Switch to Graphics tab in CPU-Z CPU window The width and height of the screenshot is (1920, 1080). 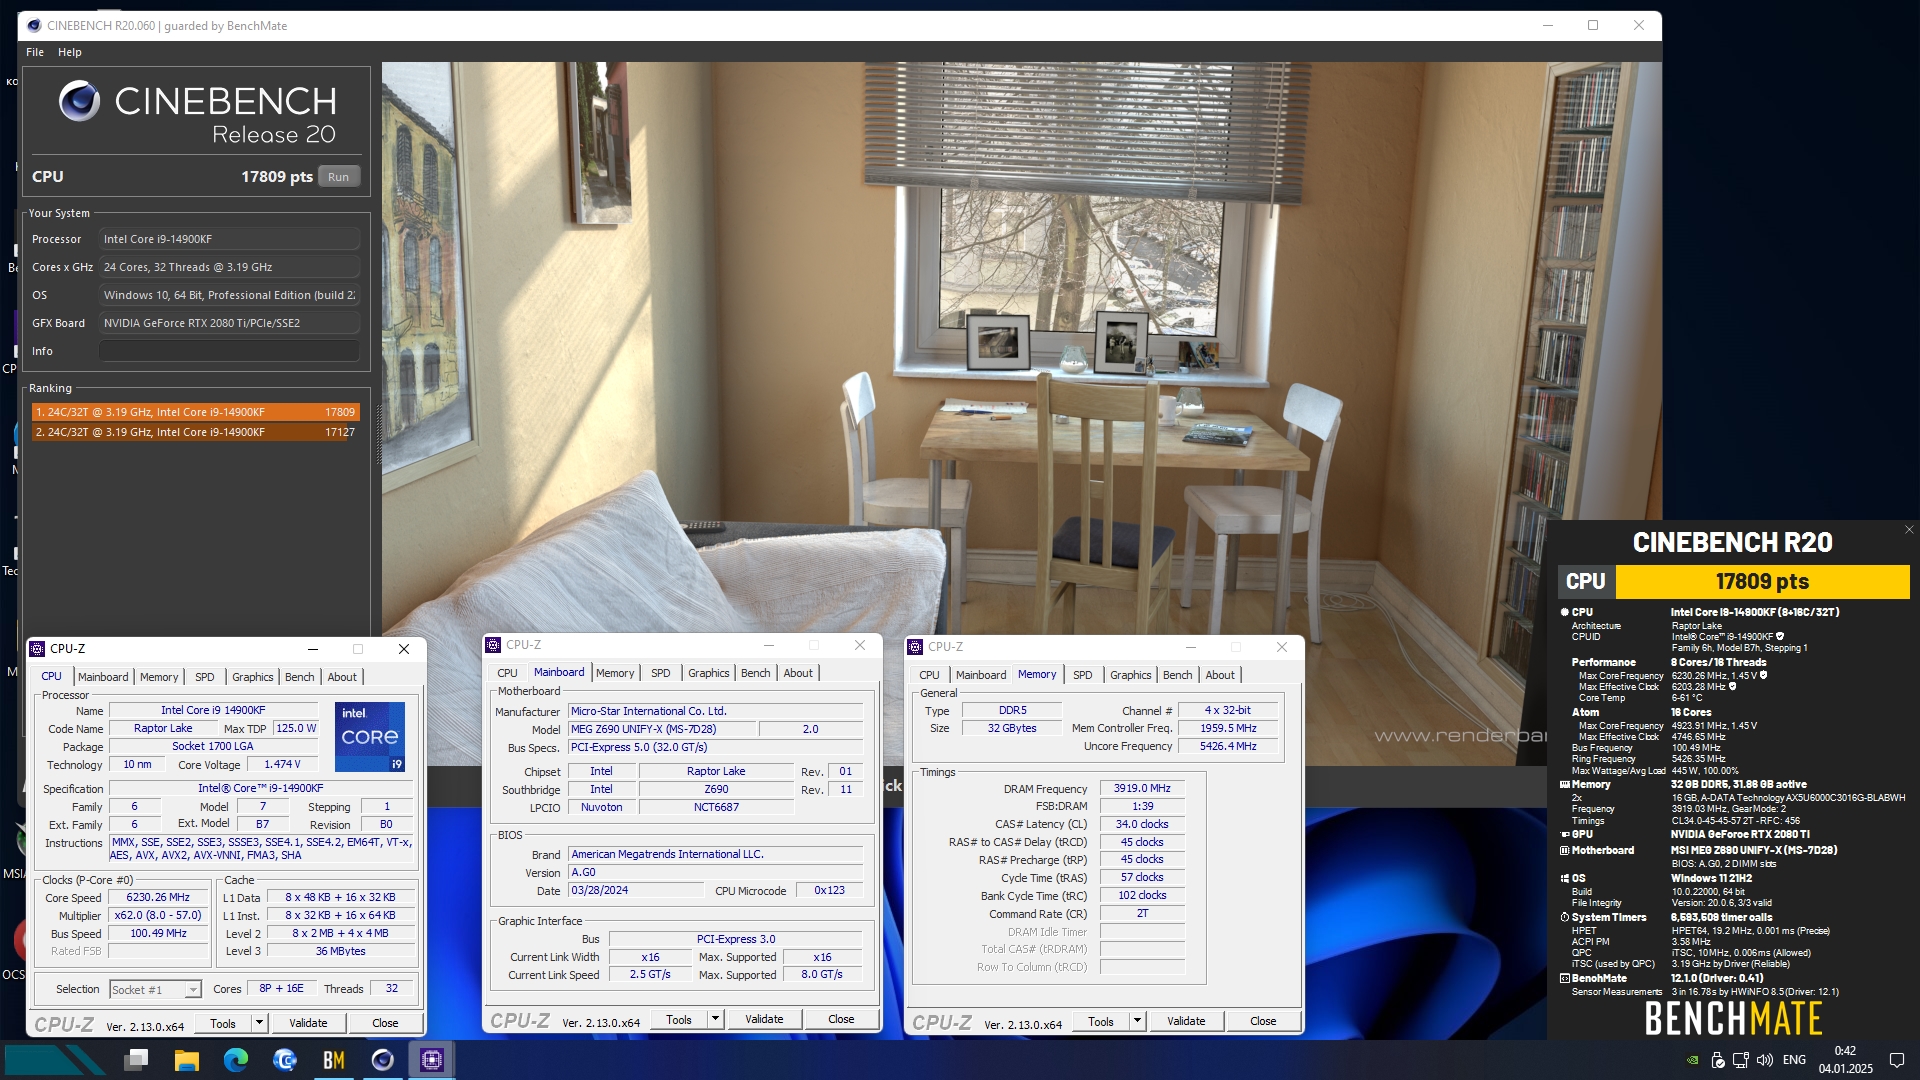click(x=253, y=677)
